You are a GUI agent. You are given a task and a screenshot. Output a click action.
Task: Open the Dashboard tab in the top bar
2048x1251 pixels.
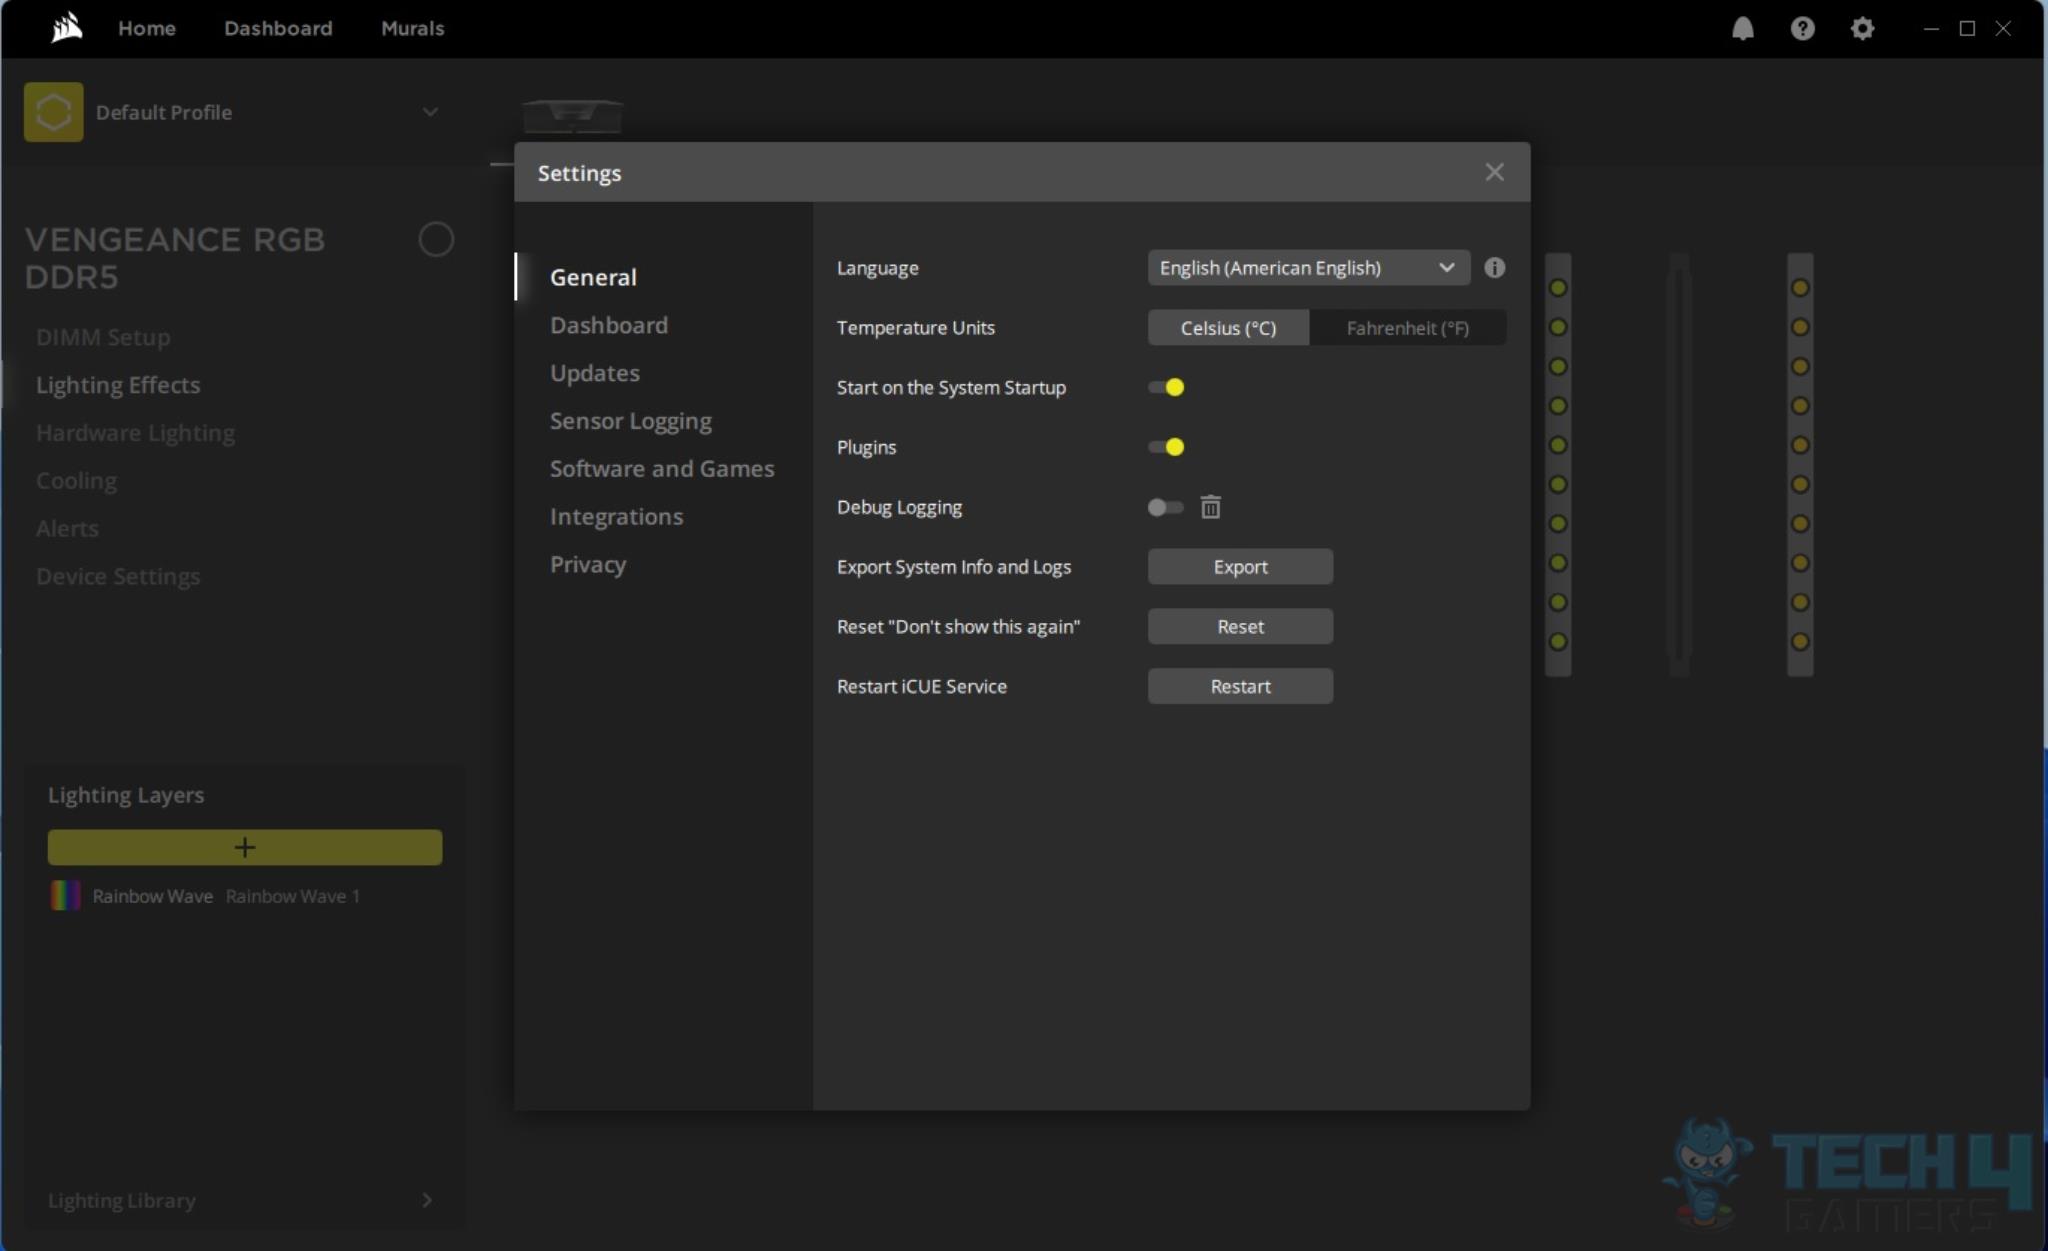[278, 28]
